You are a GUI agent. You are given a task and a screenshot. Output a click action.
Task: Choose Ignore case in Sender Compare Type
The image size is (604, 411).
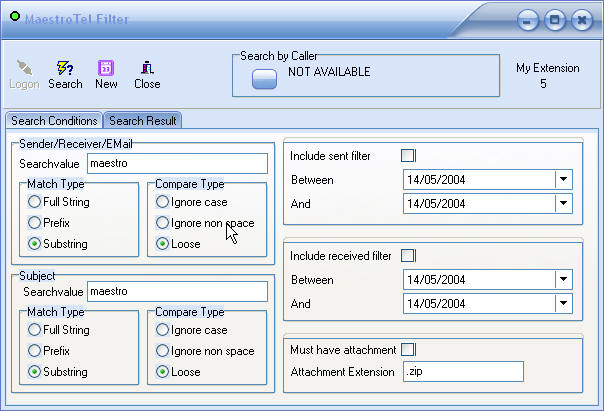click(162, 201)
